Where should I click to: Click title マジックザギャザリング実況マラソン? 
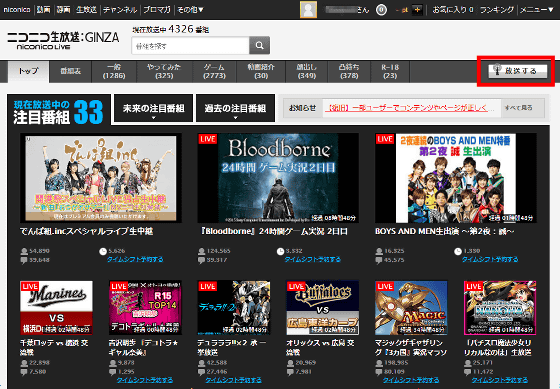[411, 347]
